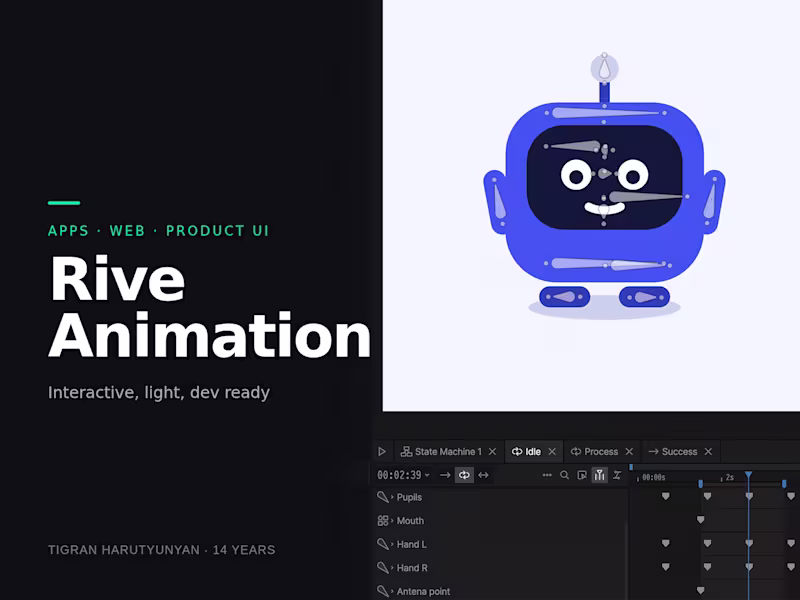This screenshot has height=600, width=800.
Task: Expand the Mouth timeline row
Action: point(392,520)
